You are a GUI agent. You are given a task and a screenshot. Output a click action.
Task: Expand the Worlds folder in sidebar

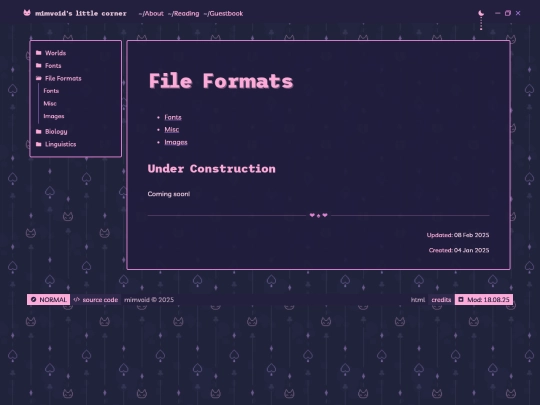pos(55,53)
